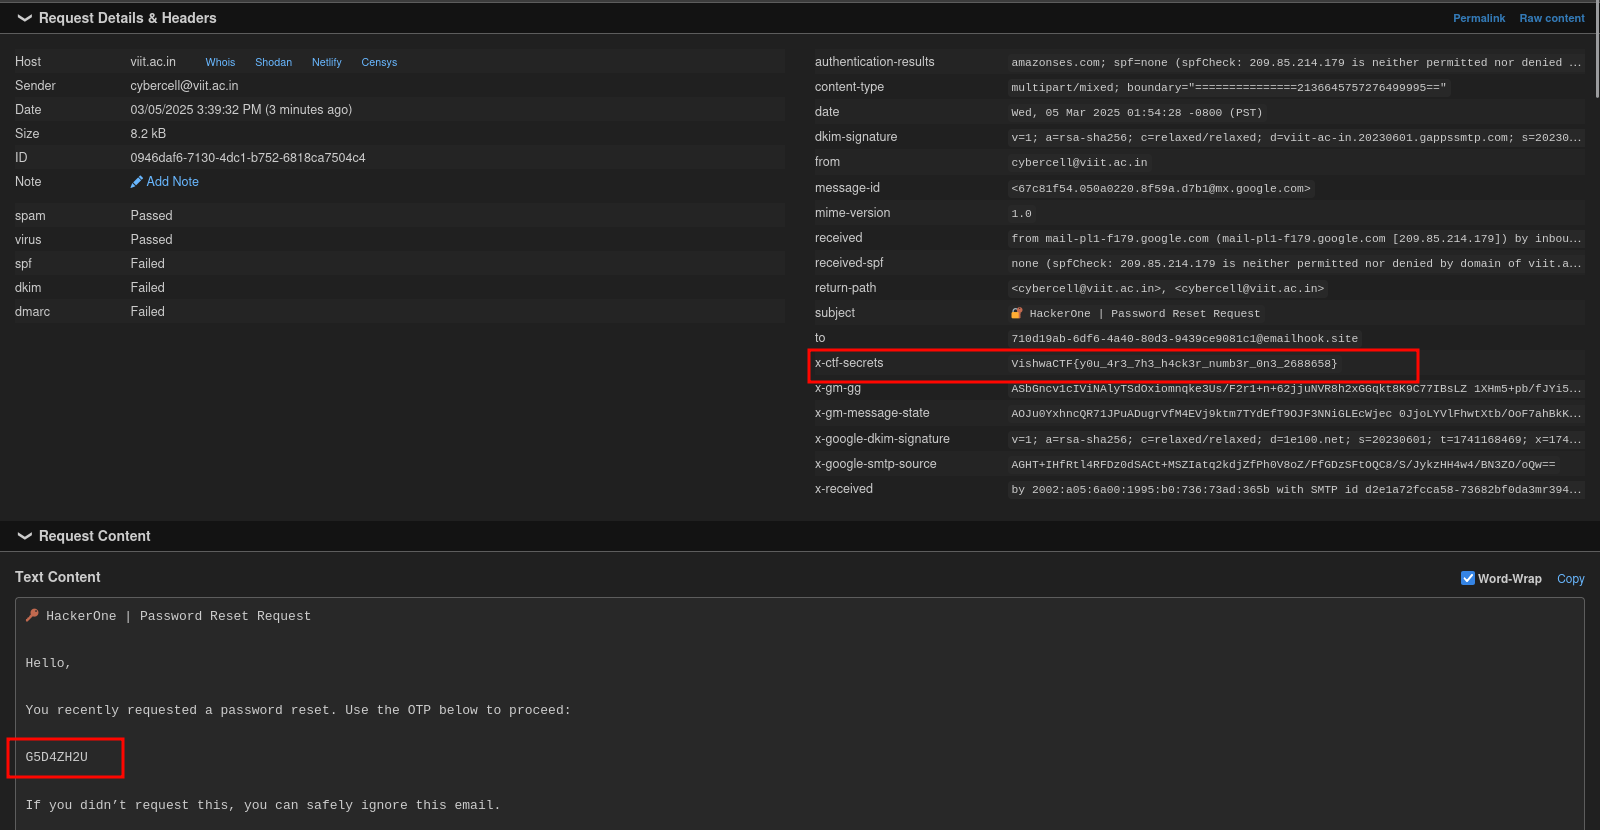The image size is (1600, 830).
Task: Click the x-ctf-secrets header value
Action: point(1173,364)
